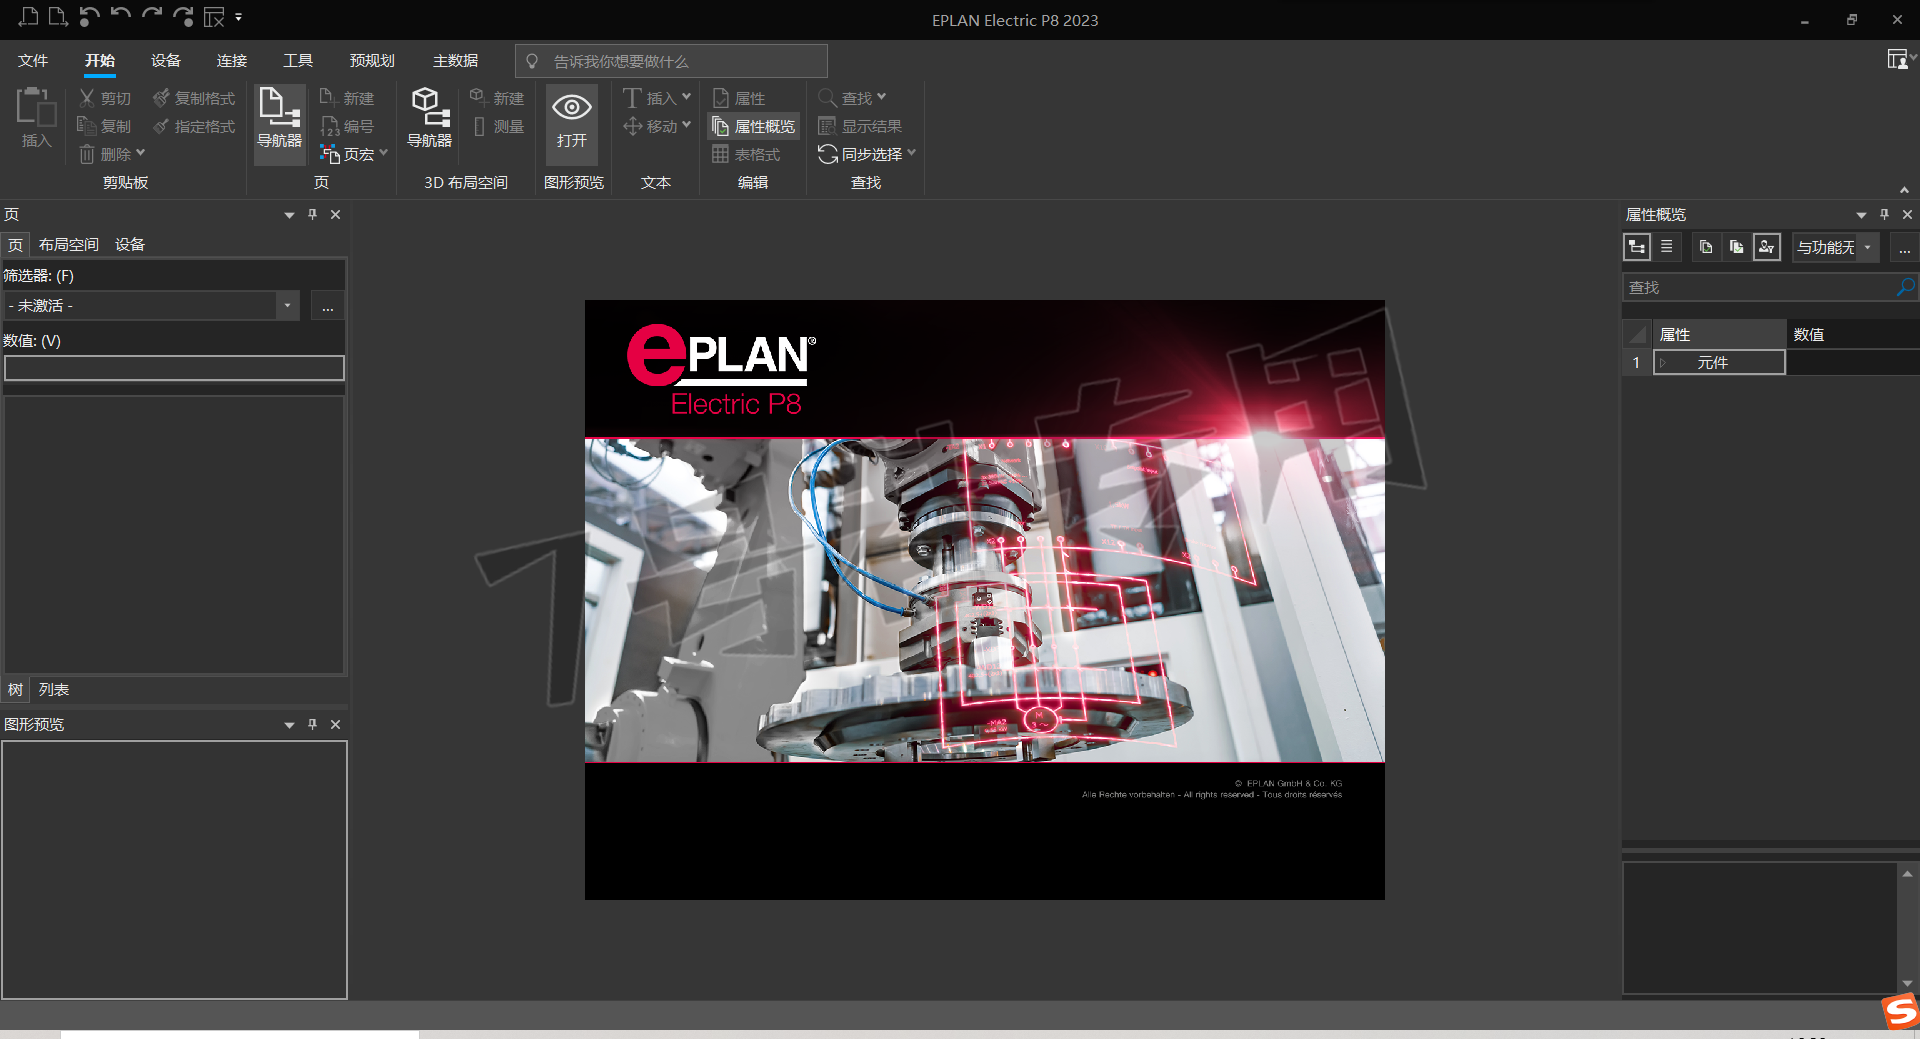Pin the 属性概览 panel

(1884, 215)
